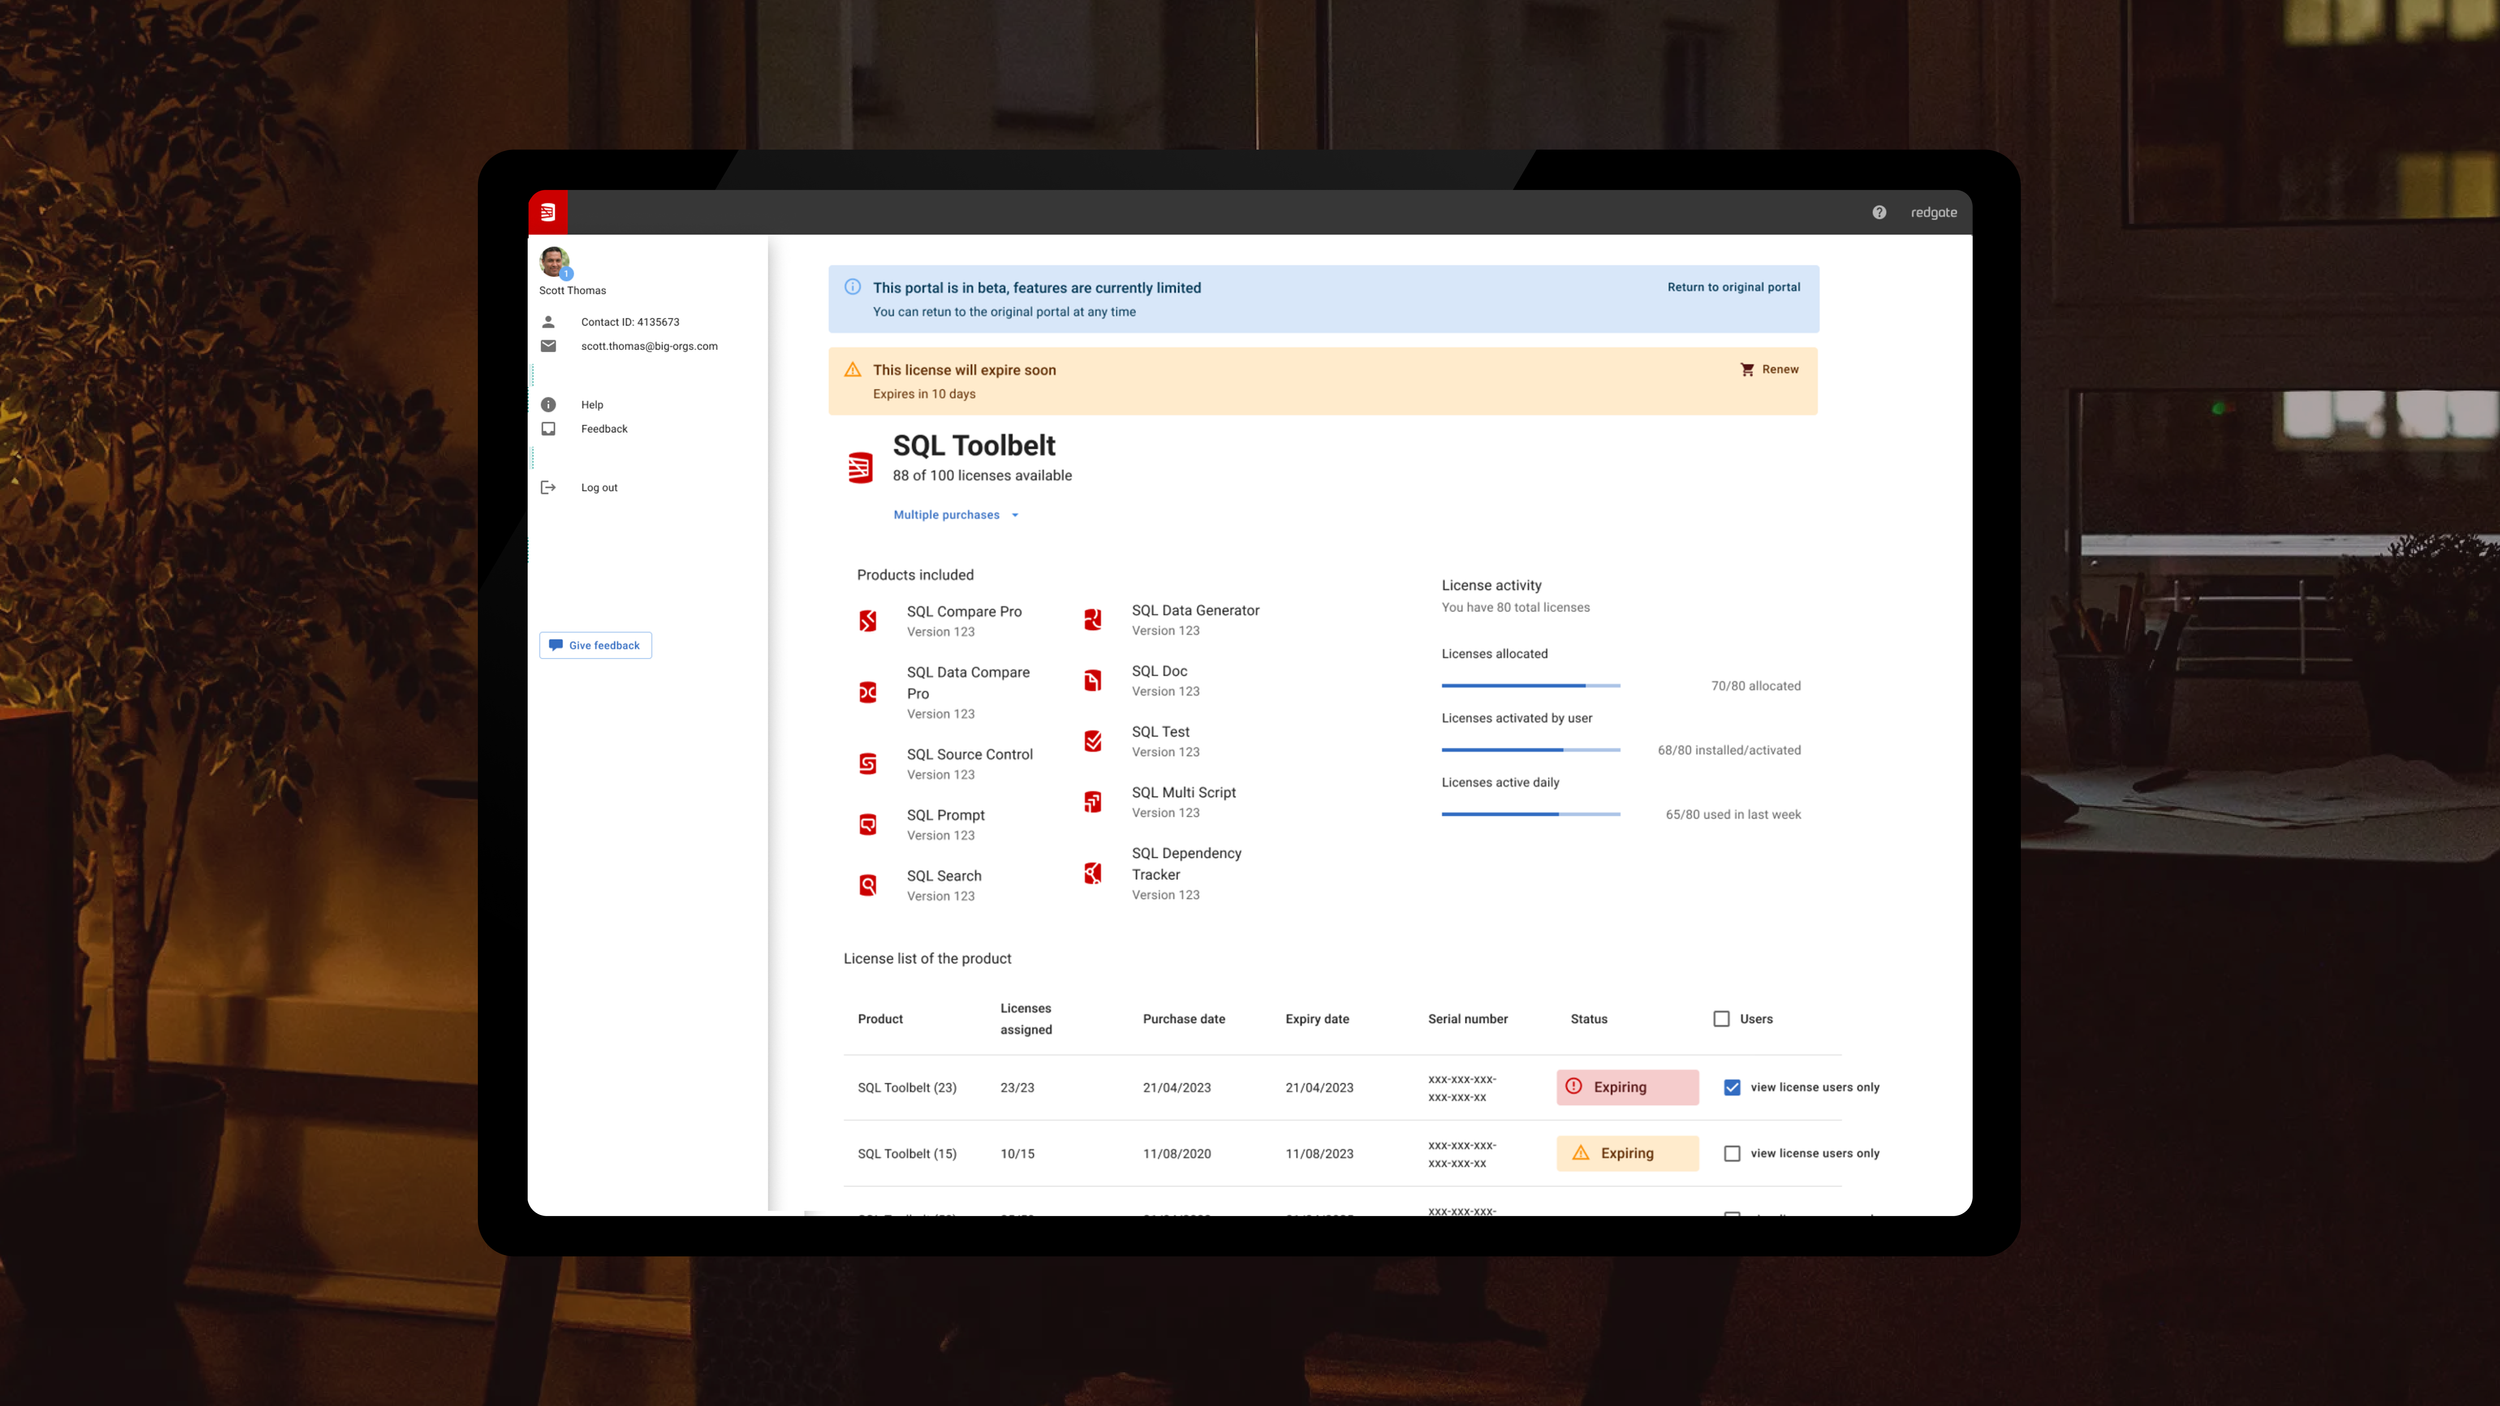Click the Give feedback speech bubble icon
2500x1406 pixels.
pyautogui.click(x=556, y=645)
